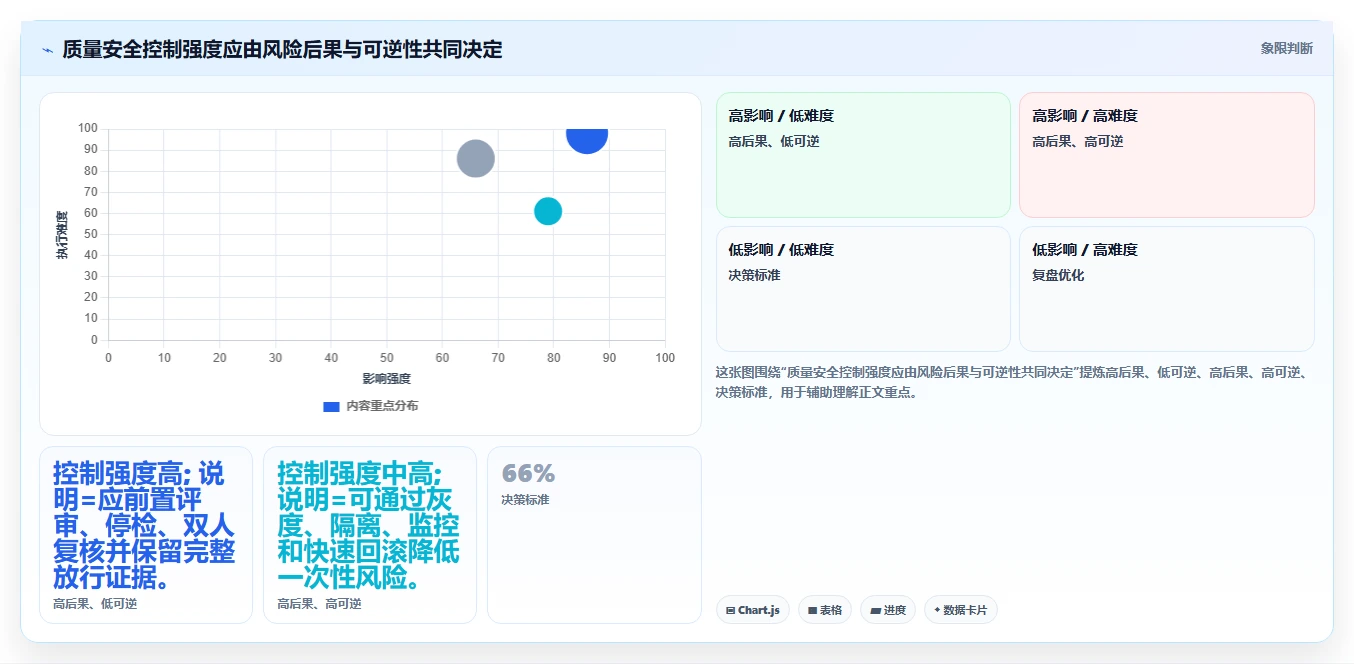The image size is (1354, 664).
Task: Click the 控制强度中高 card text
Action: 369,525
